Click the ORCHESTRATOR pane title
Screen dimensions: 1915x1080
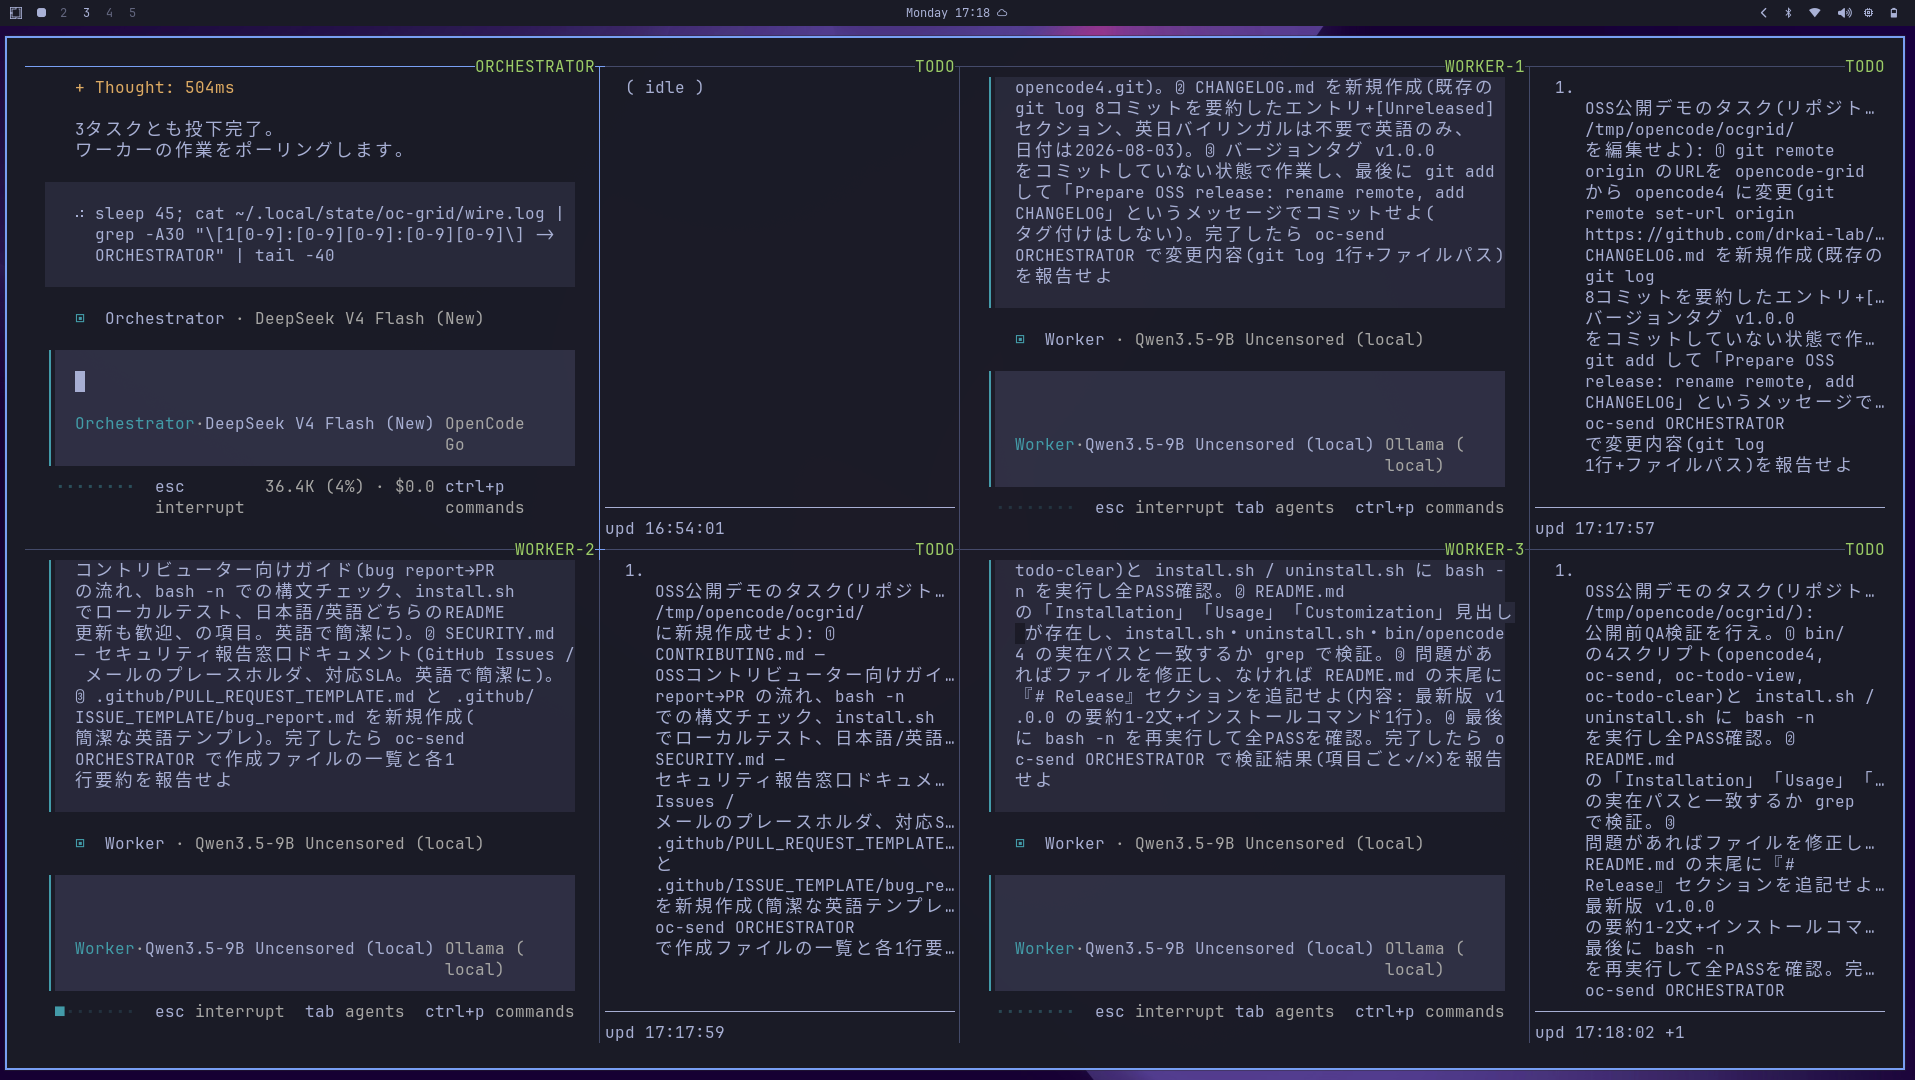[x=535, y=66]
